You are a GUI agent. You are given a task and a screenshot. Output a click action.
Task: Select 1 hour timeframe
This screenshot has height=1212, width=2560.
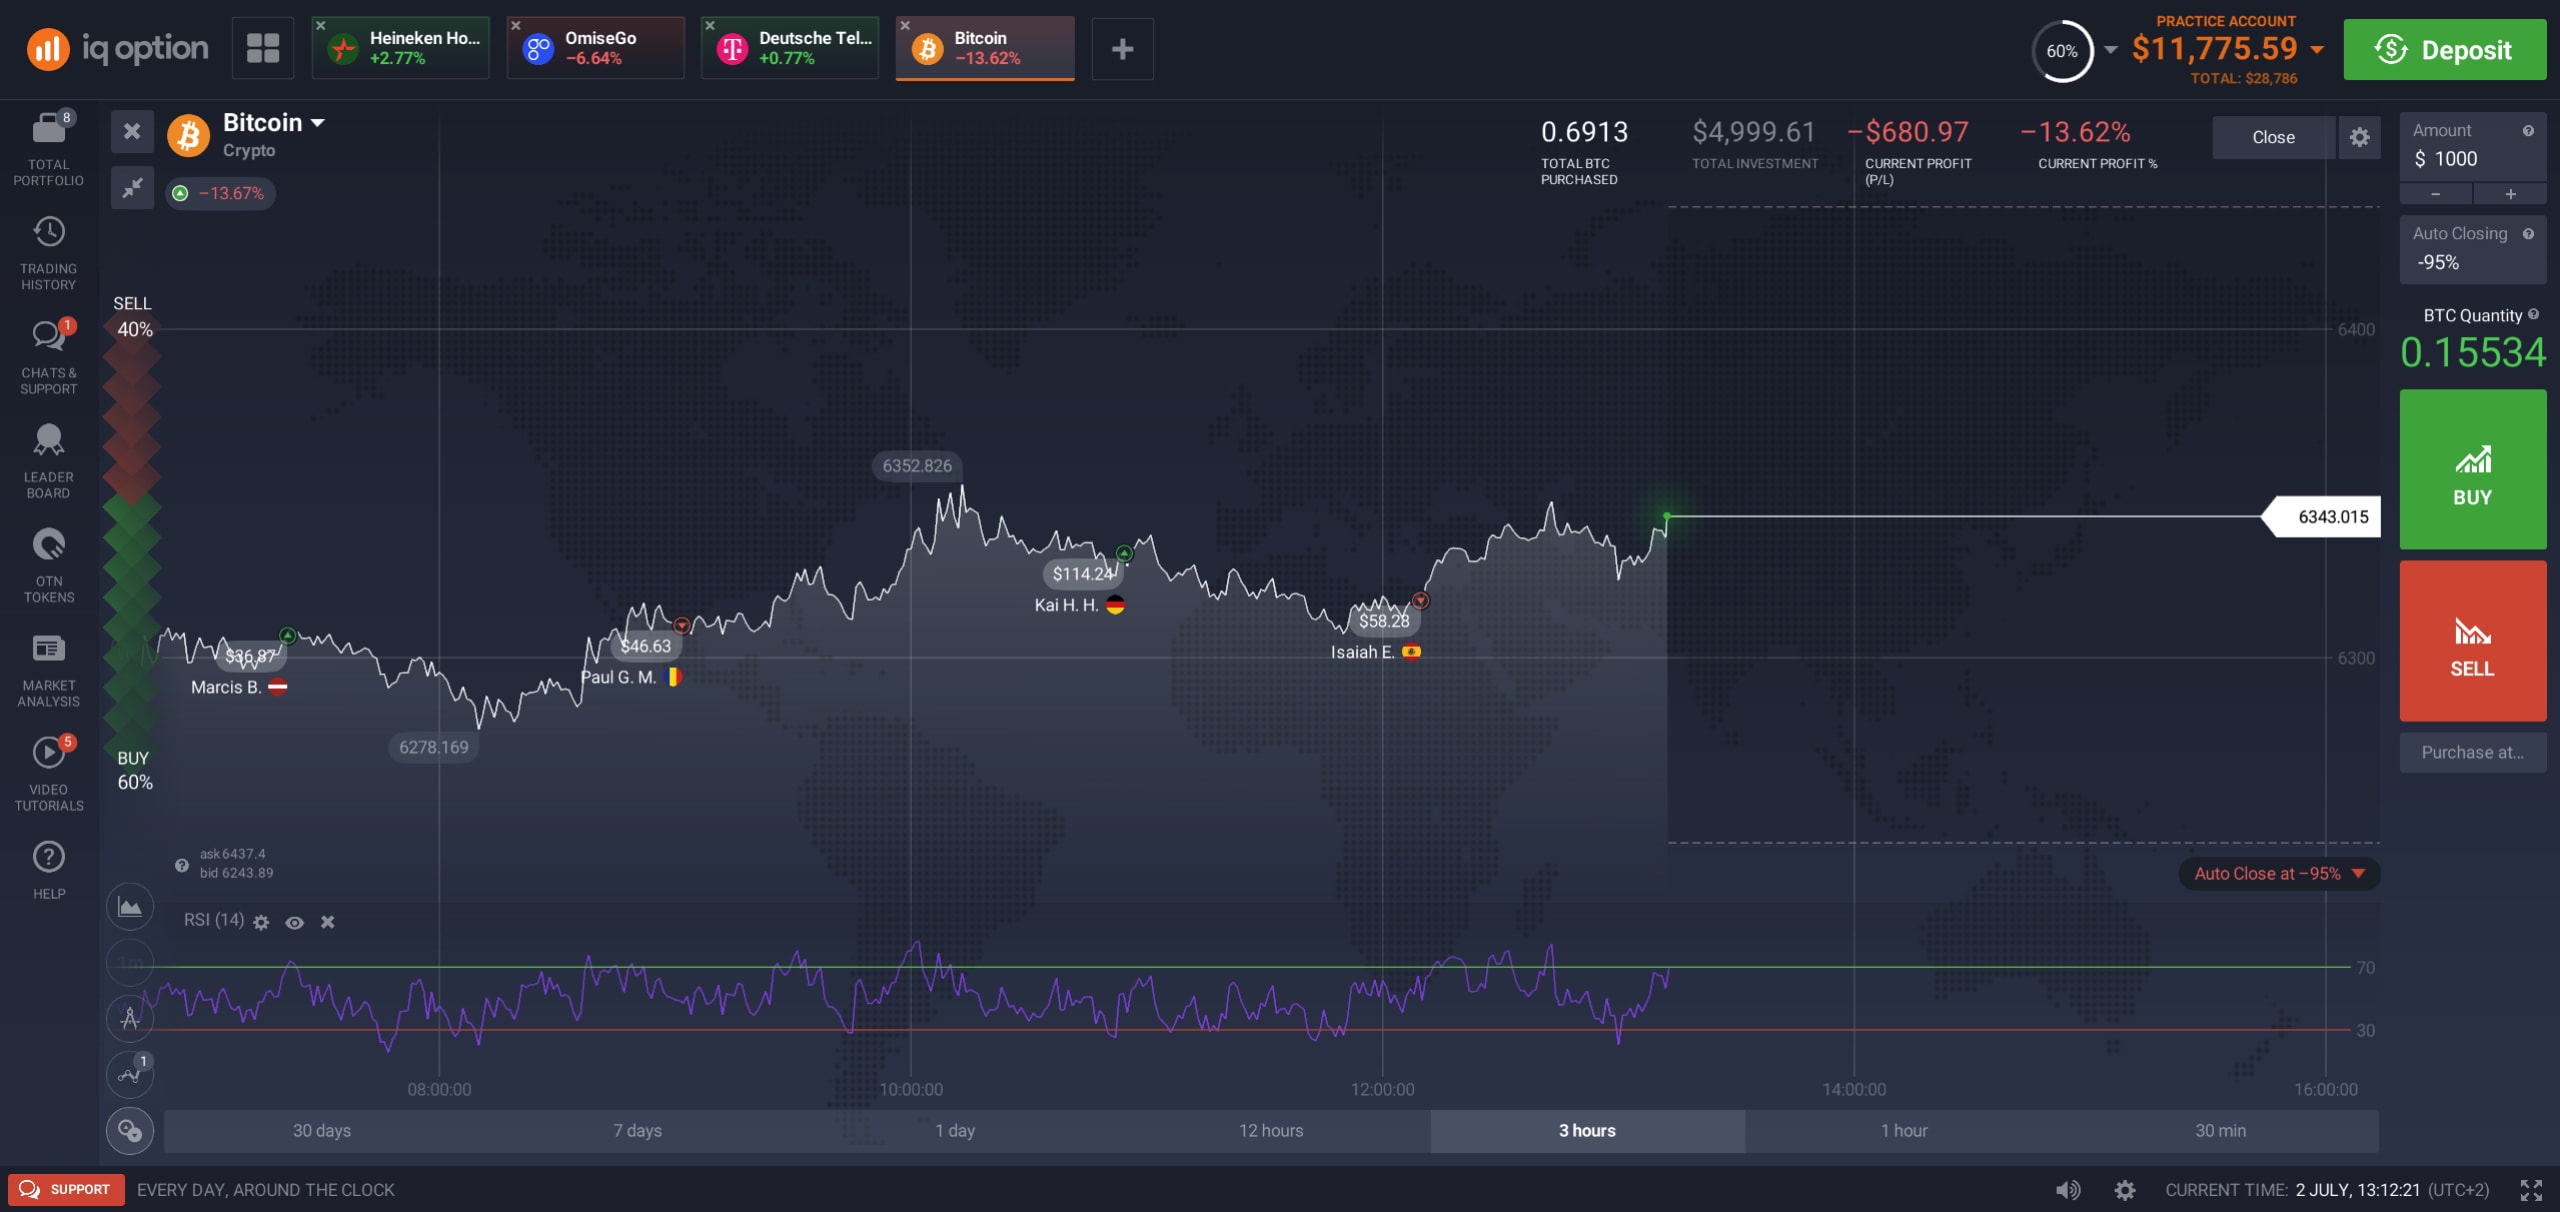point(1904,1131)
